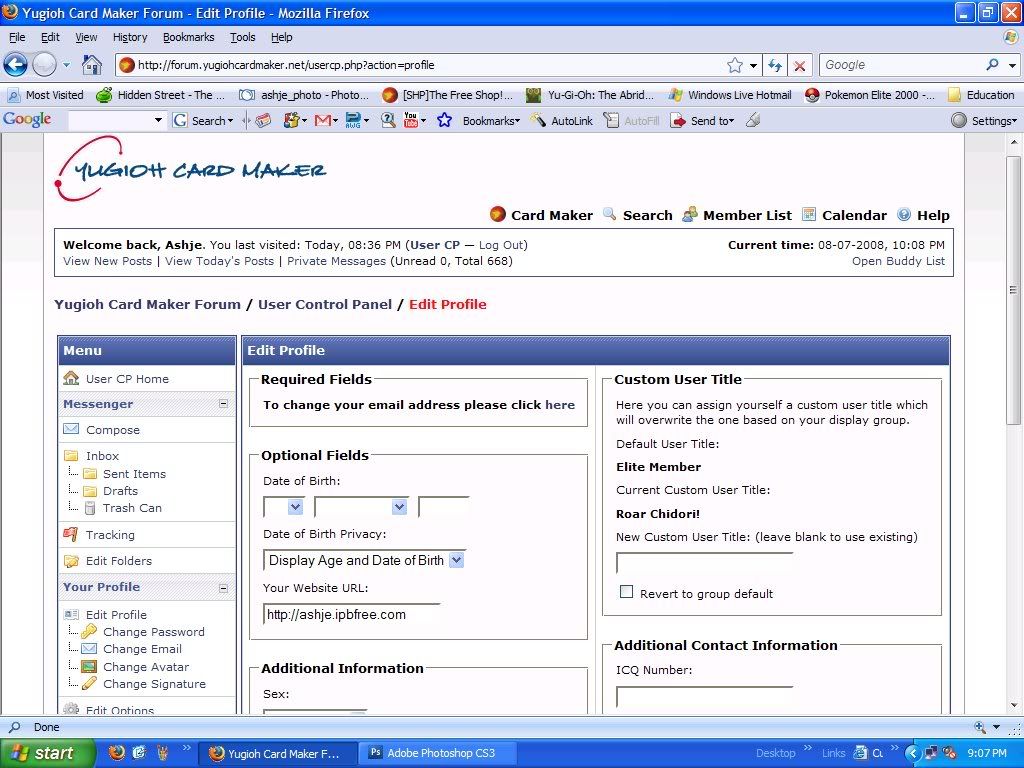Click the Log Out link

pos(501,245)
